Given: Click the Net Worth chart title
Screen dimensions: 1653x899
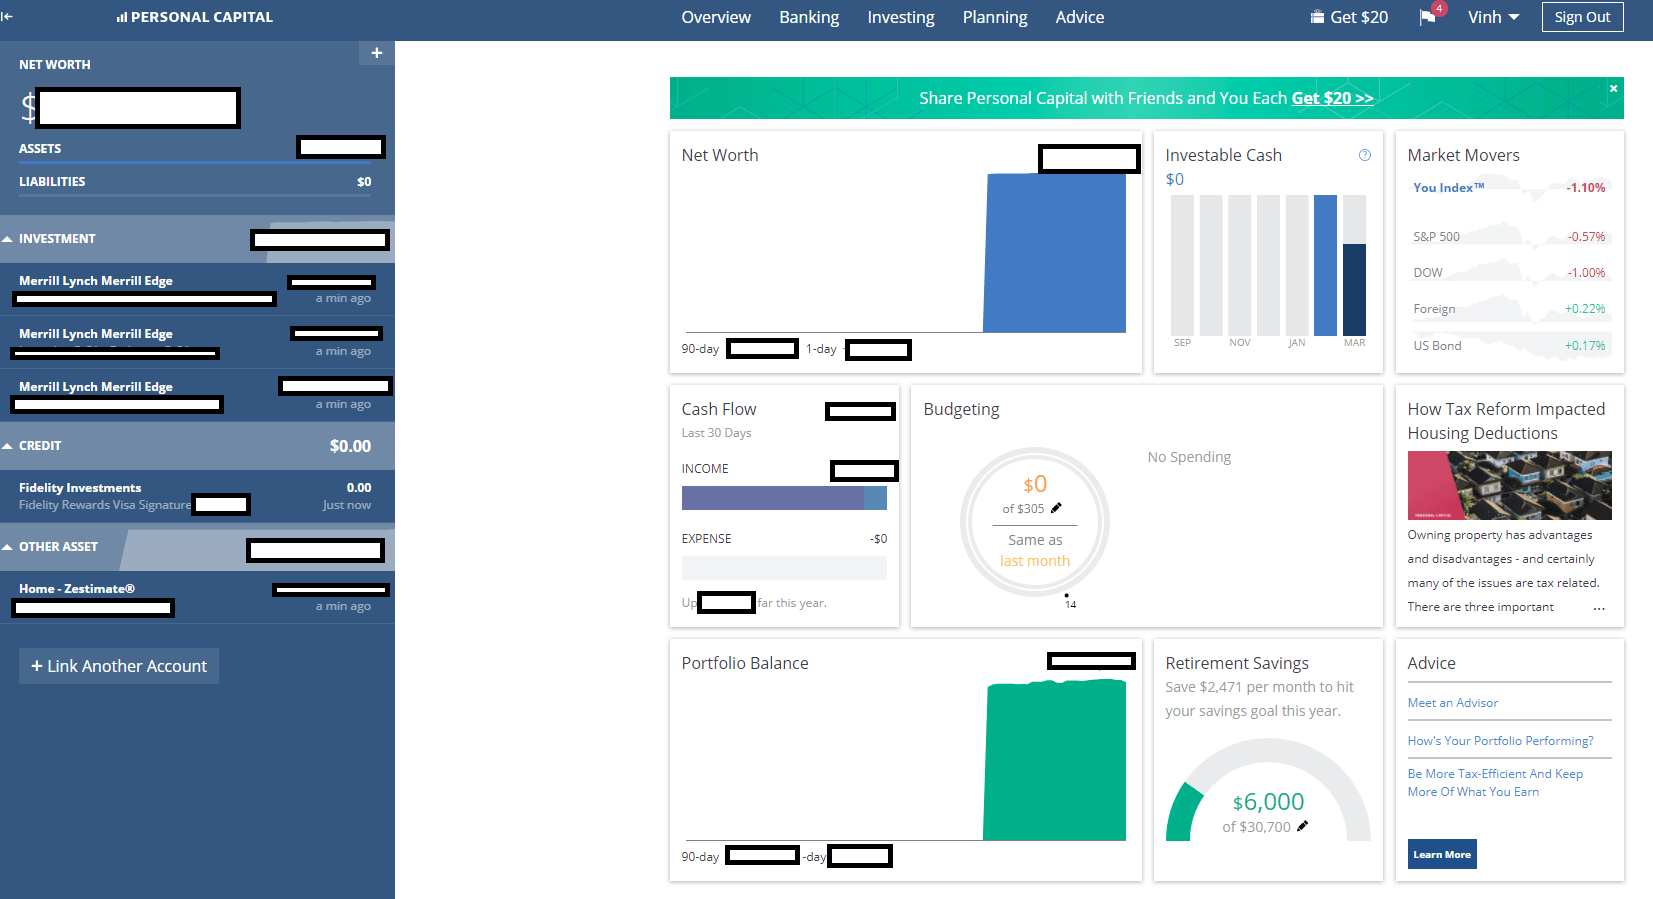Looking at the screenshot, I should pyautogui.click(x=720, y=155).
